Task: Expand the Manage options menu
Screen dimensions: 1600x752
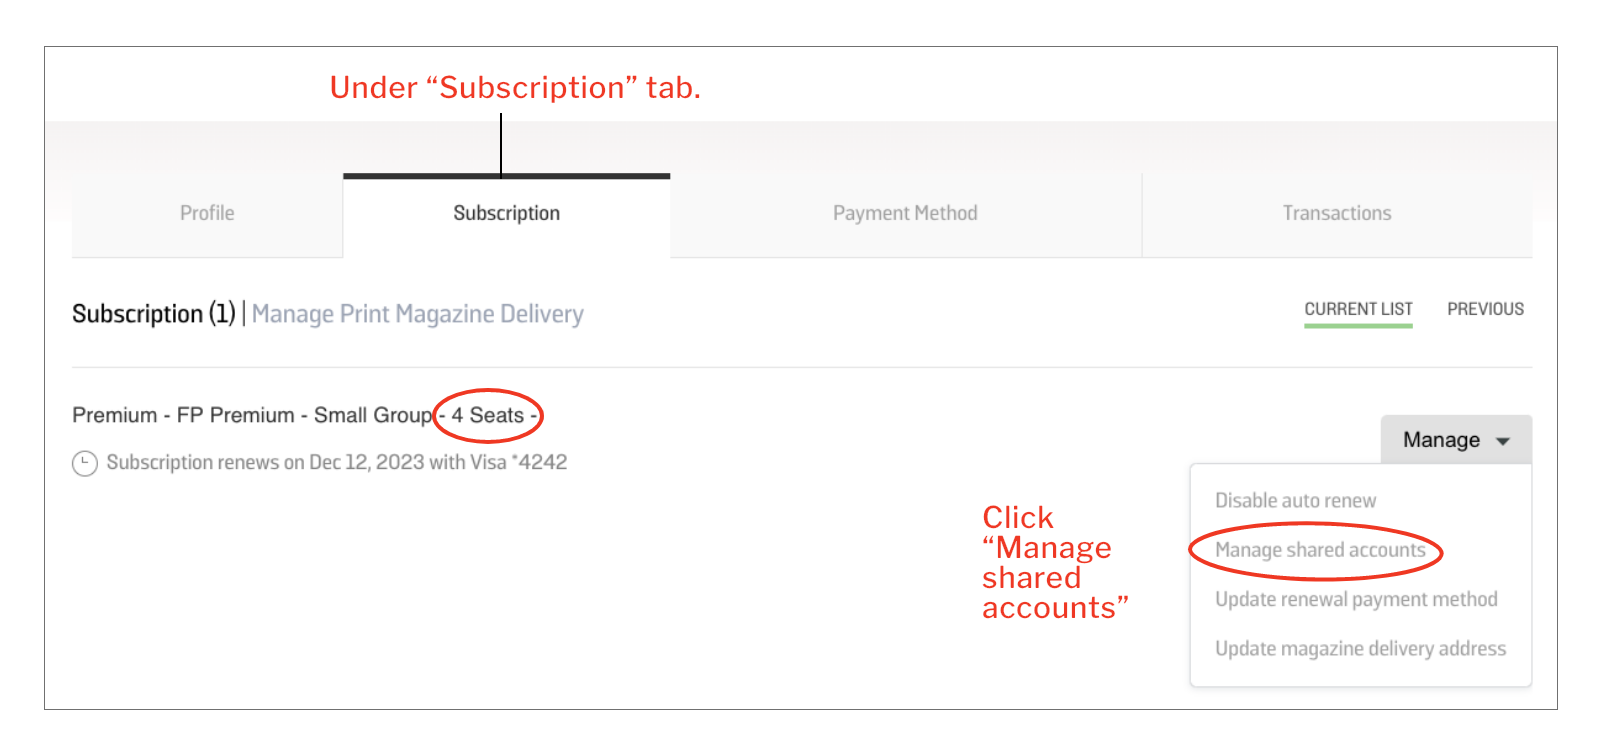Action: 1456,440
